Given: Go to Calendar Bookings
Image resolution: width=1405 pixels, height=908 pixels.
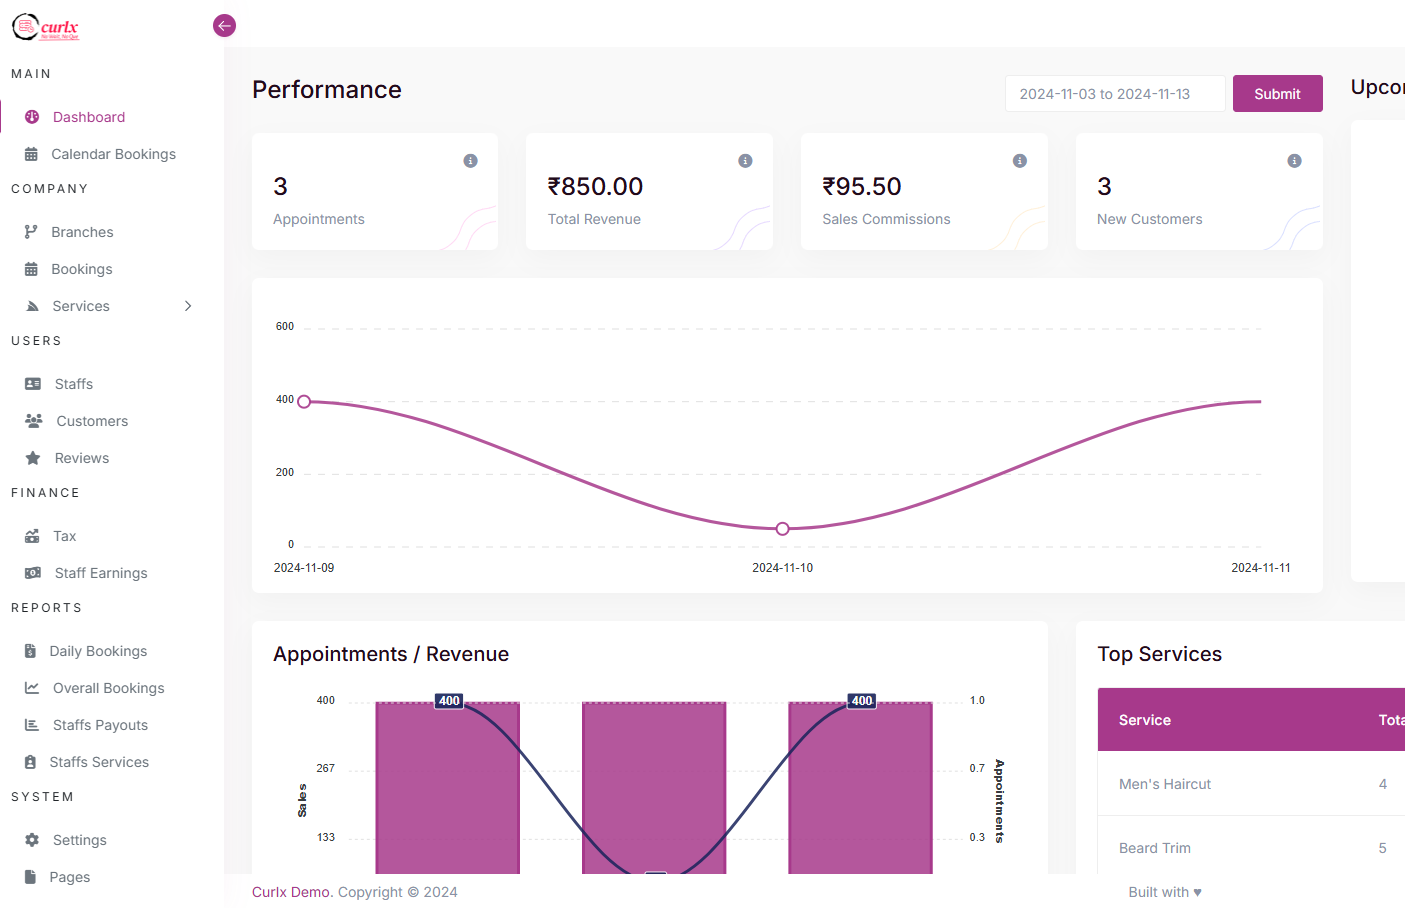Looking at the screenshot, I should point(113,154).
